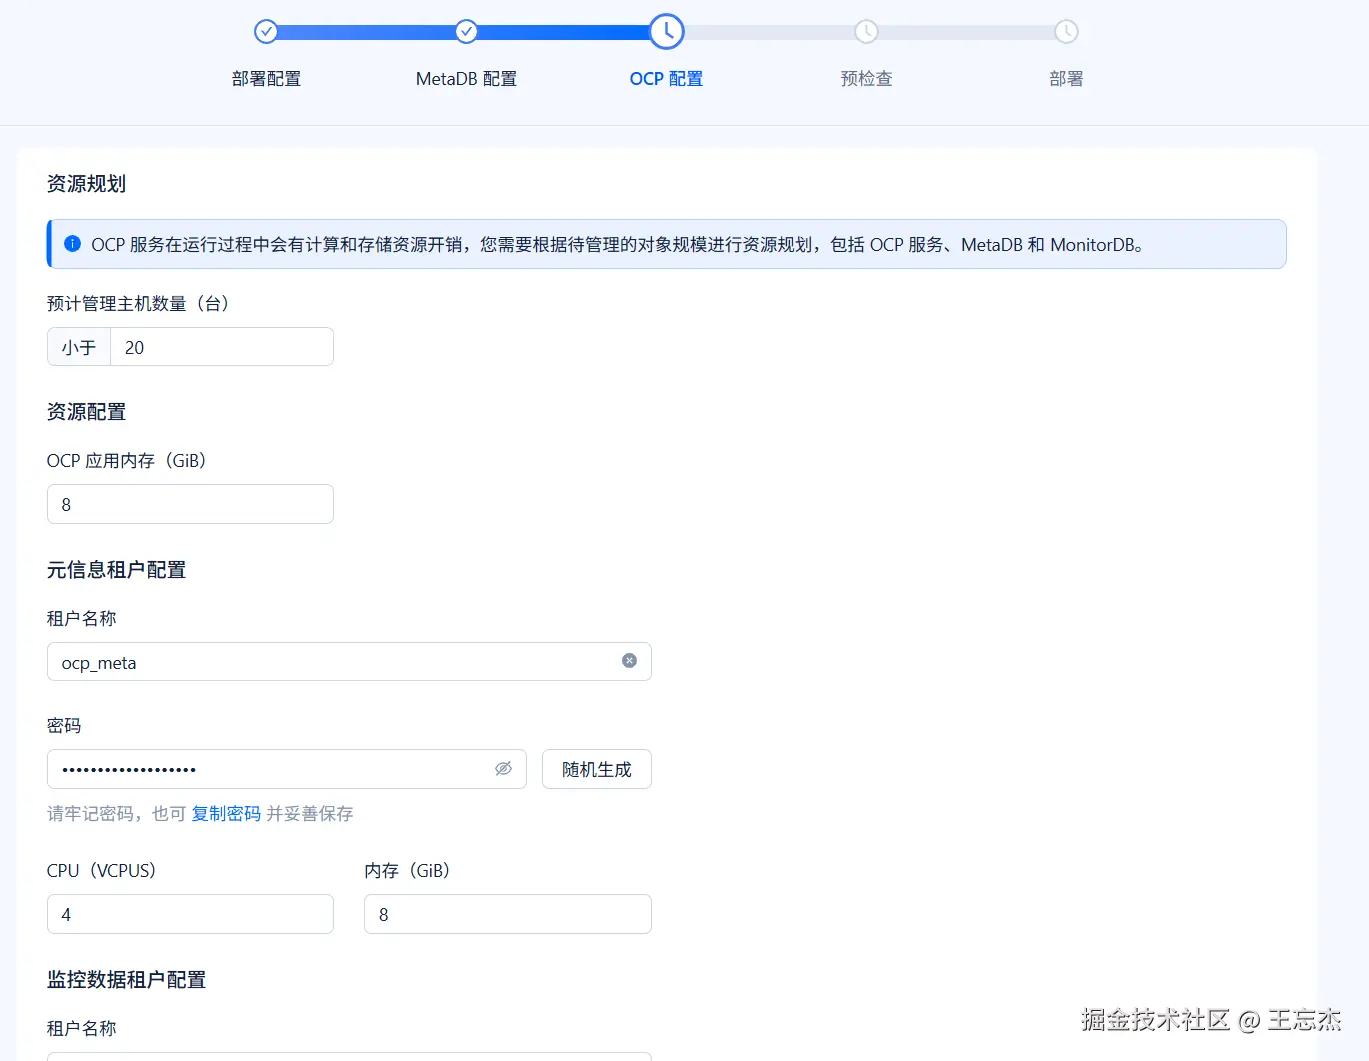Click the 随机生成 button
1369x1061 pixels.
pyautogui.click(x=597, y=769)
